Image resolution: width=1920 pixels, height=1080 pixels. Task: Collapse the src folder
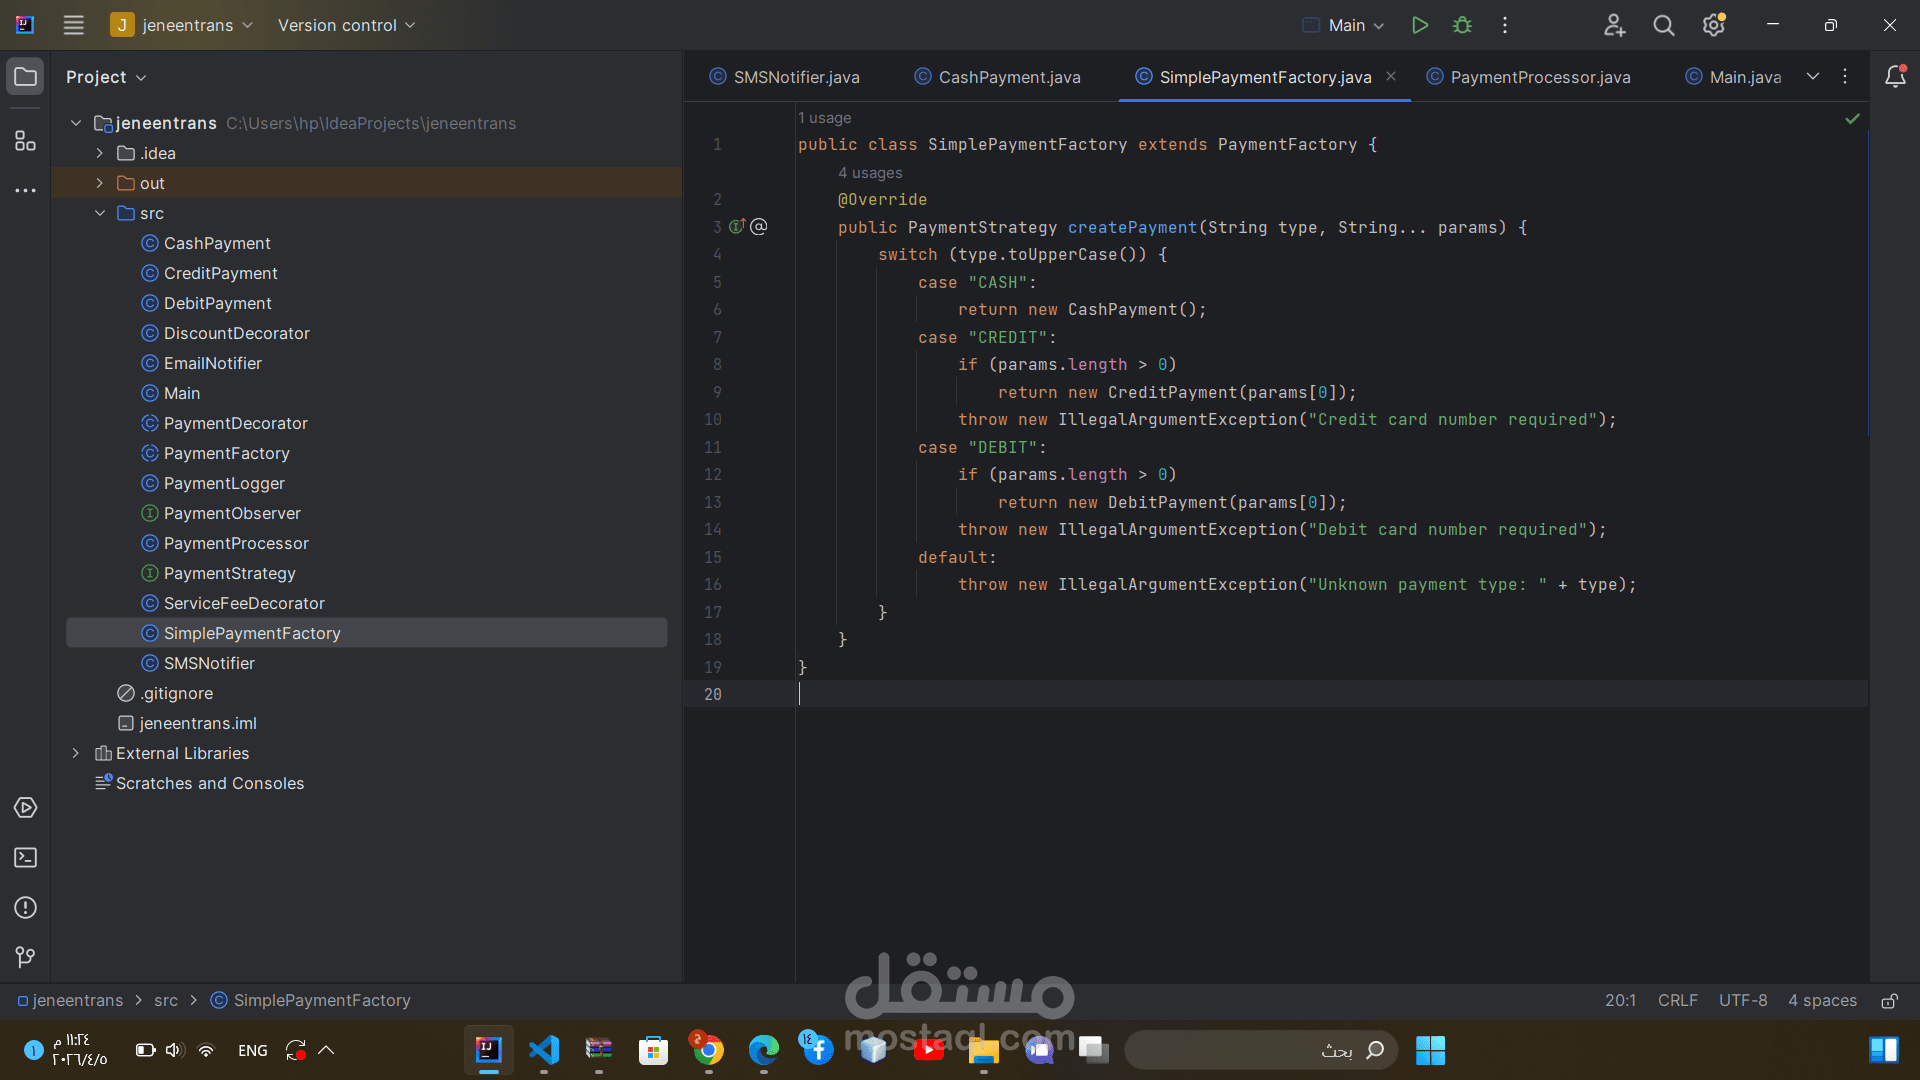pos(100,213)
